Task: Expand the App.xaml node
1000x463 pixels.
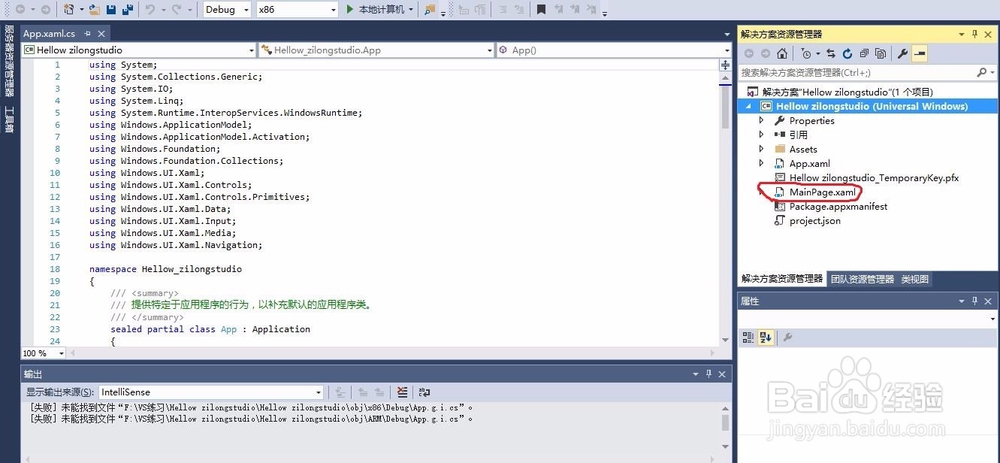Action: click(x=761, y=163)
